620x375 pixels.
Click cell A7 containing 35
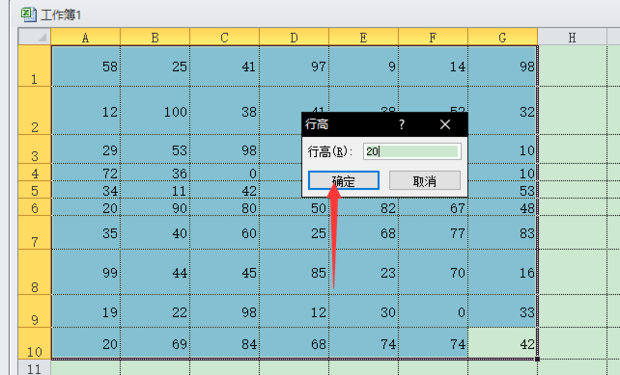(86, 233)
